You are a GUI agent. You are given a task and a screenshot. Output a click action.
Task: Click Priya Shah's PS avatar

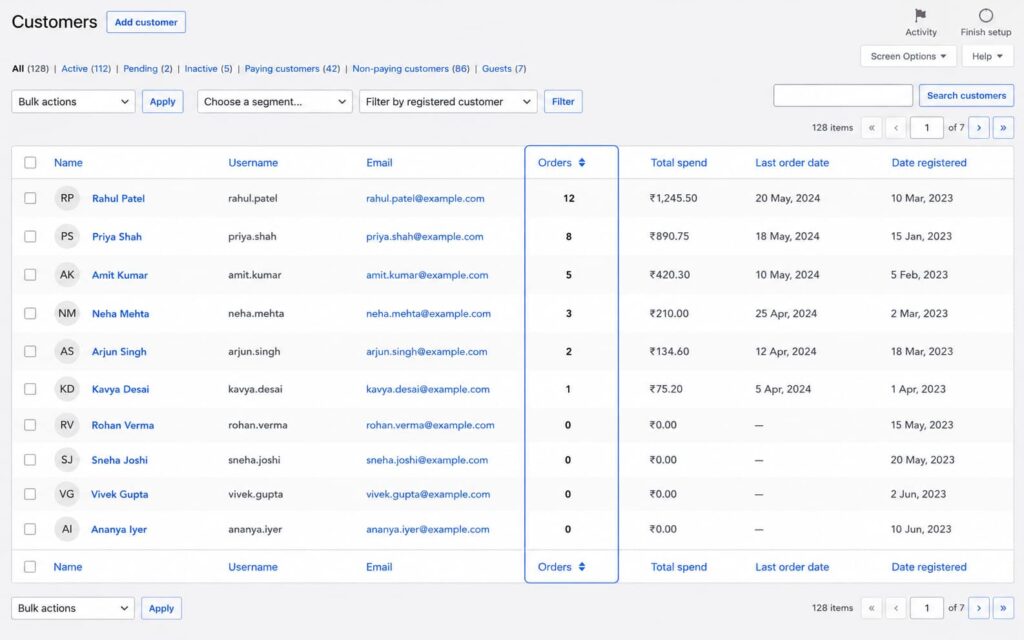click(67, 236)
